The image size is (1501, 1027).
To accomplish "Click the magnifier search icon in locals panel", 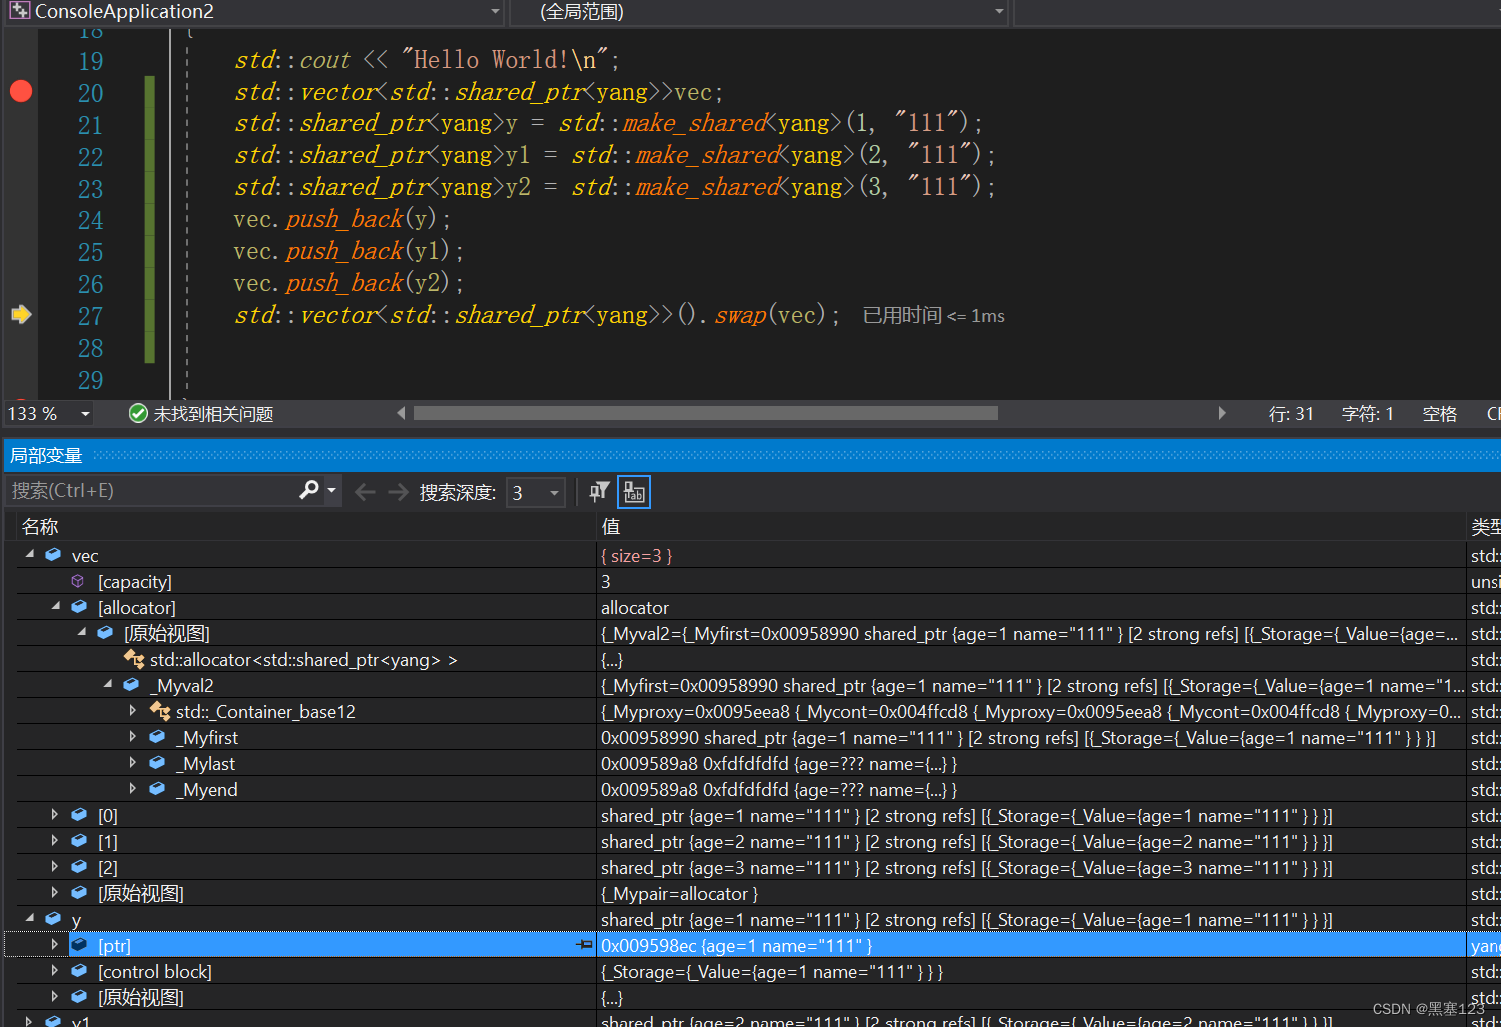I will click(309, 490).
